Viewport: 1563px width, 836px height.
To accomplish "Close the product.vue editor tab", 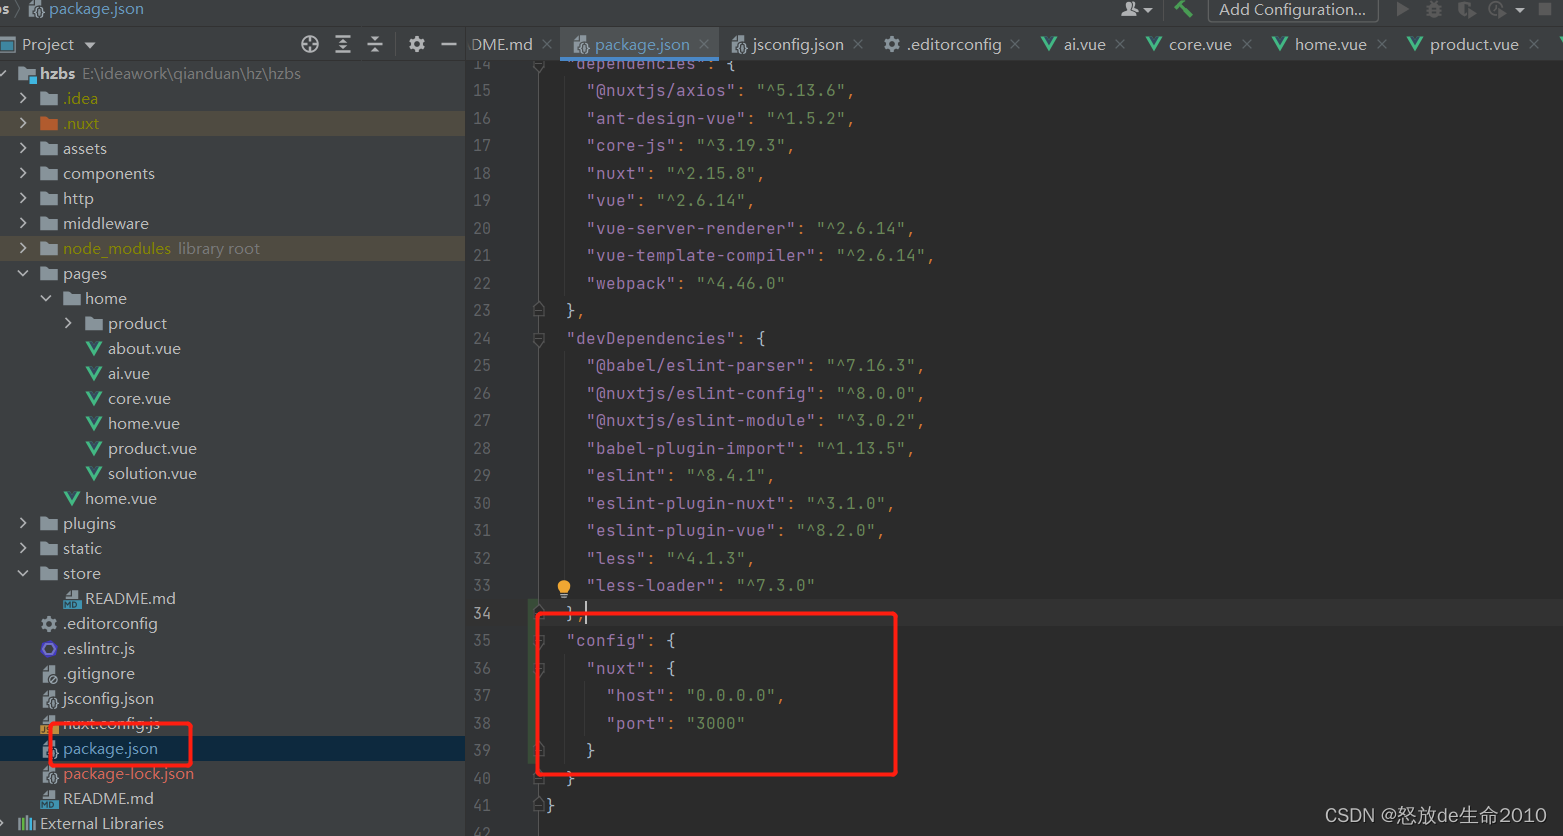I will (1534, 44).
